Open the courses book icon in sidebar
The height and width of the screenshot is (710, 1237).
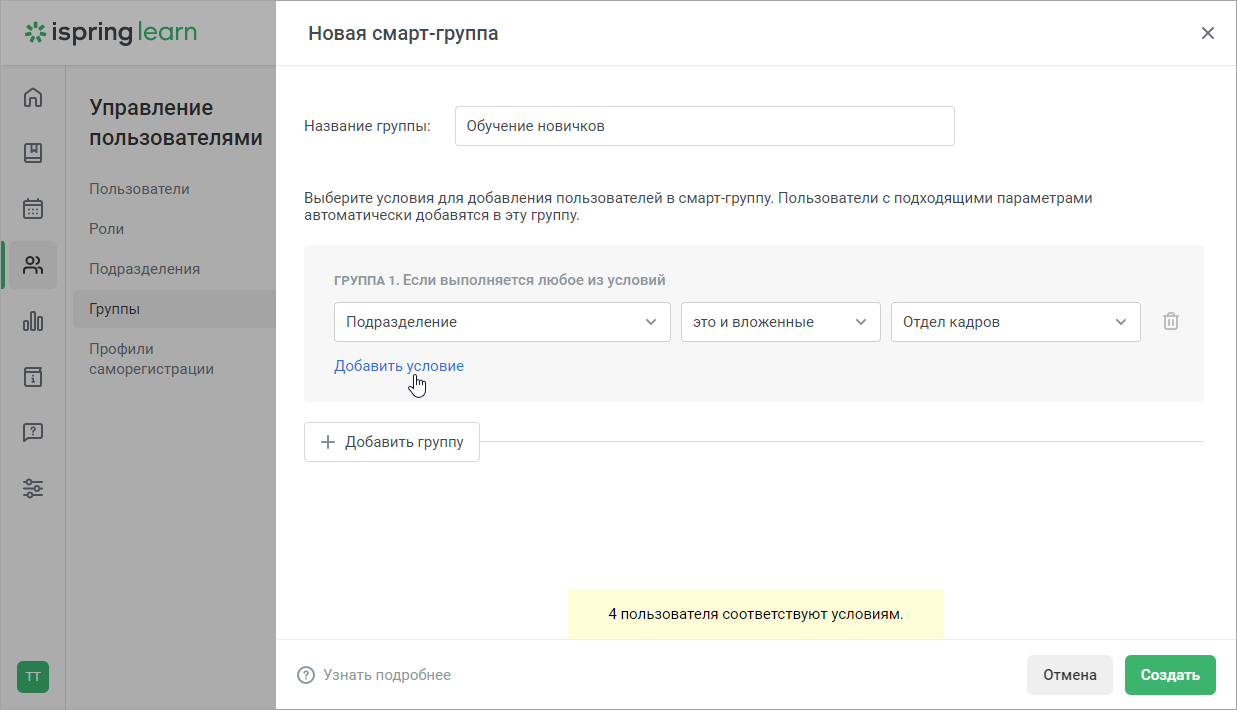(x=33, y=153)
